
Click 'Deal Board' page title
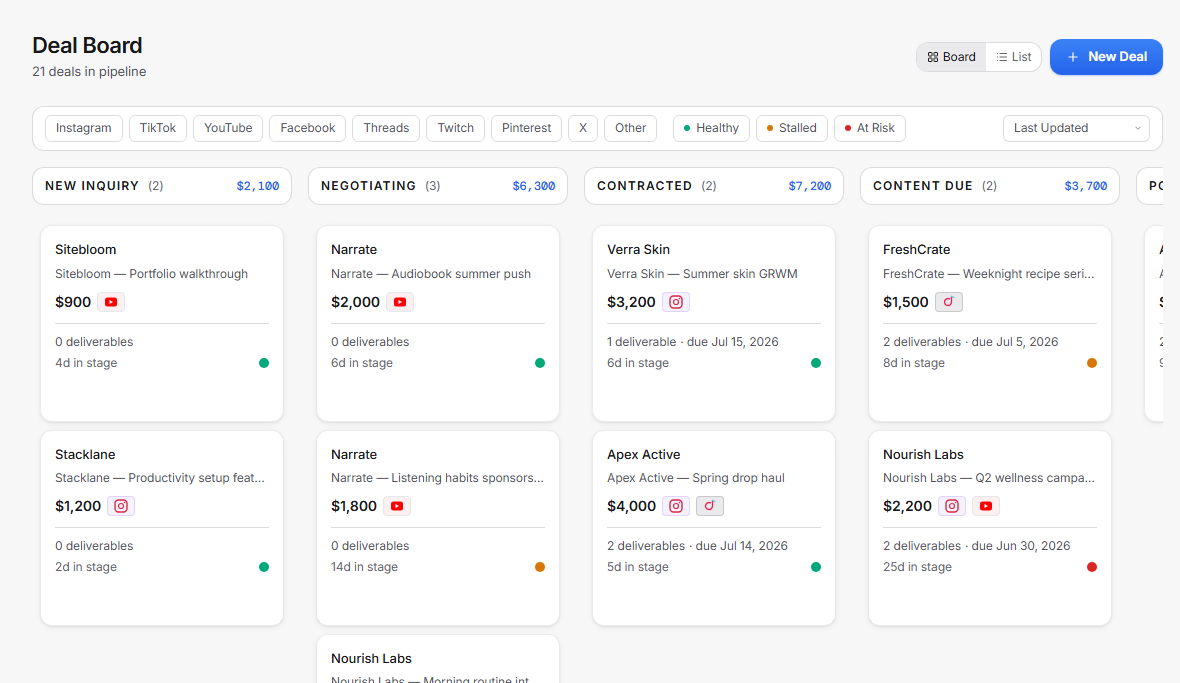point(87,45)
